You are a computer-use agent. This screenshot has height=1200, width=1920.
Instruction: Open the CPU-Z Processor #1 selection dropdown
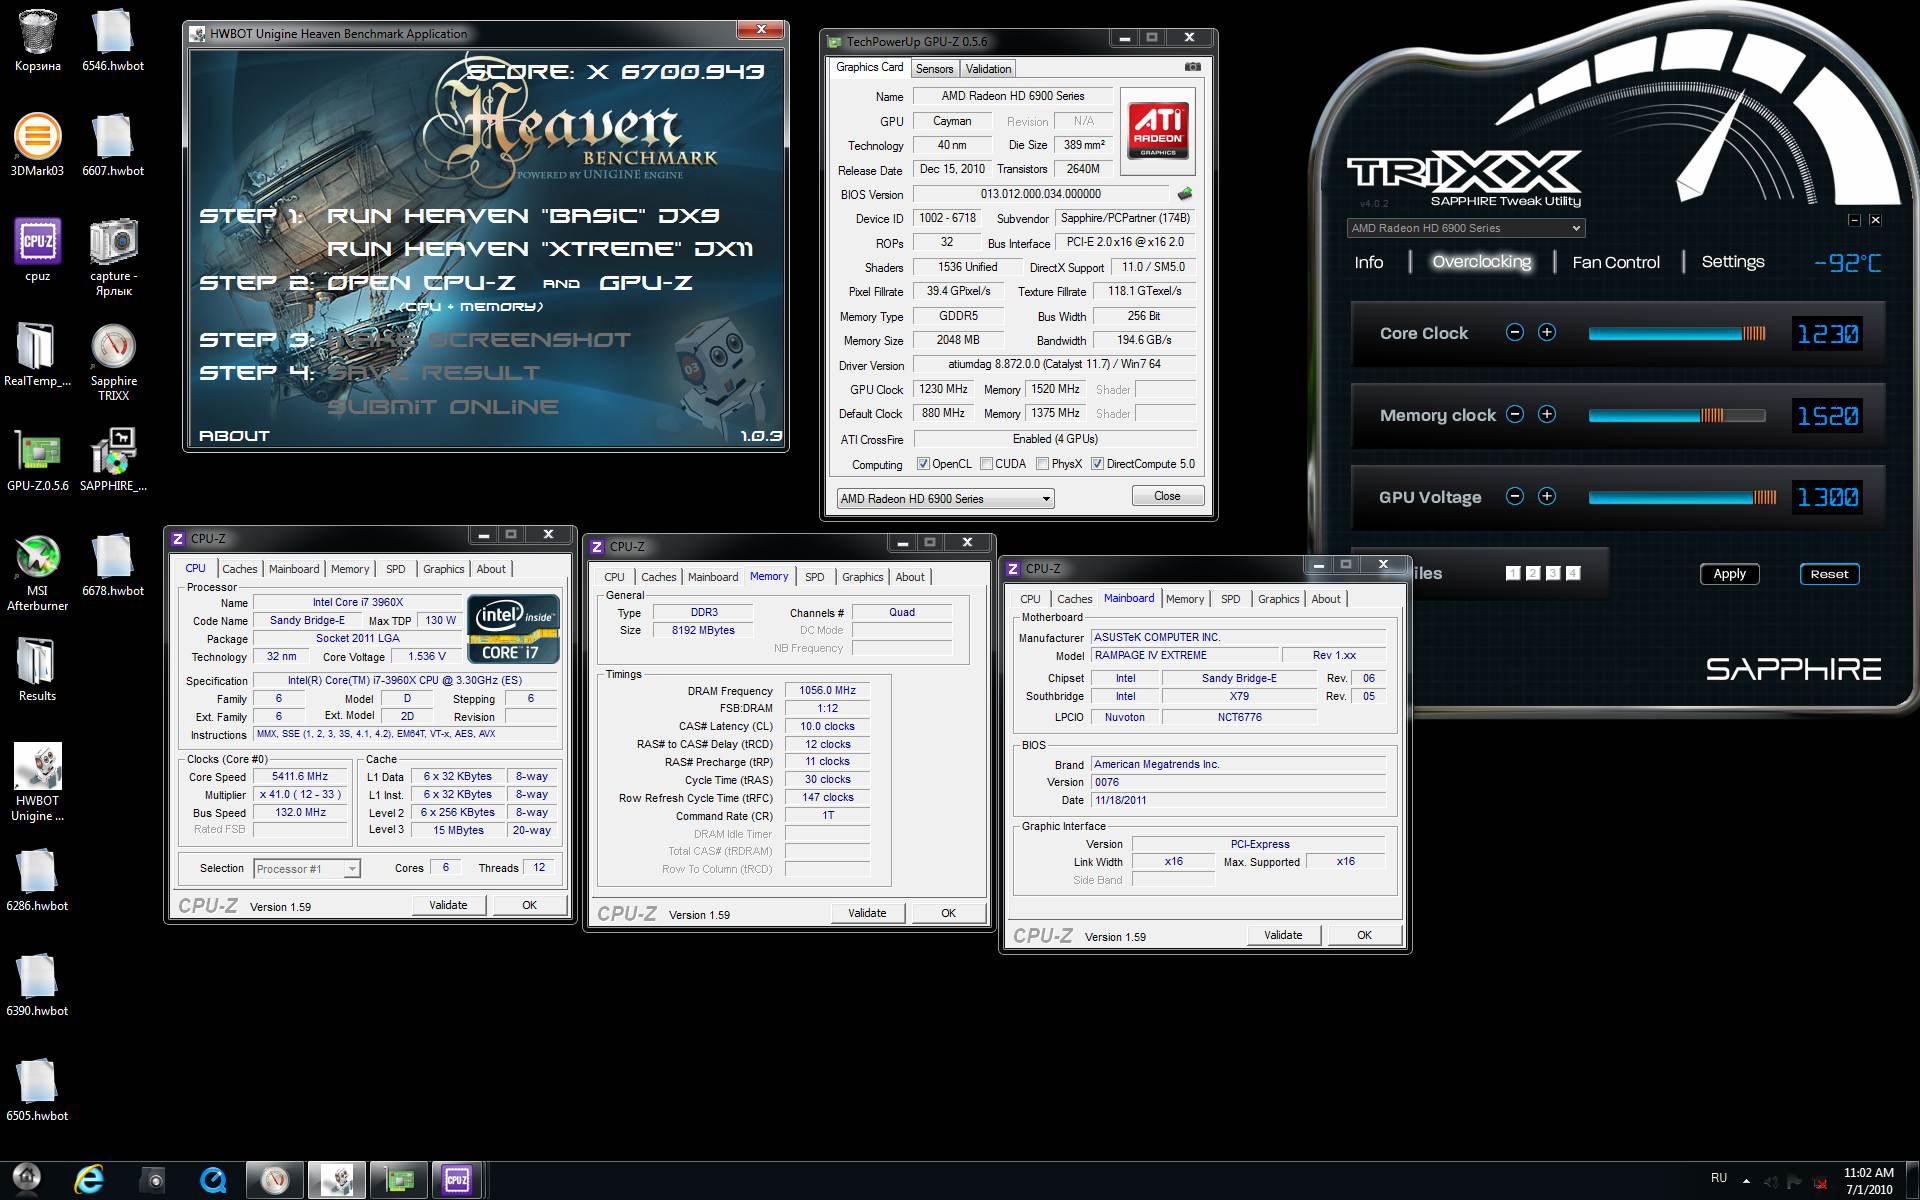click(306, 869)
